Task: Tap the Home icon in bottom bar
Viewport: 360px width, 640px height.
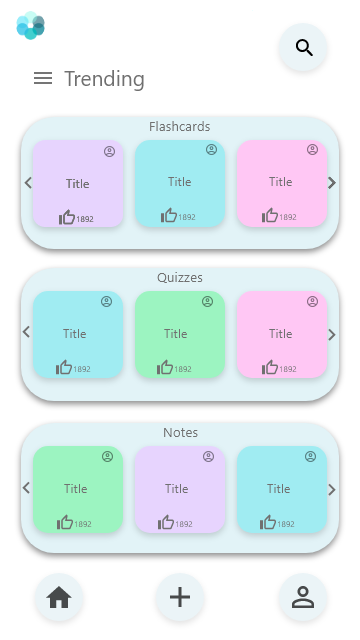Action: [59, 598]
